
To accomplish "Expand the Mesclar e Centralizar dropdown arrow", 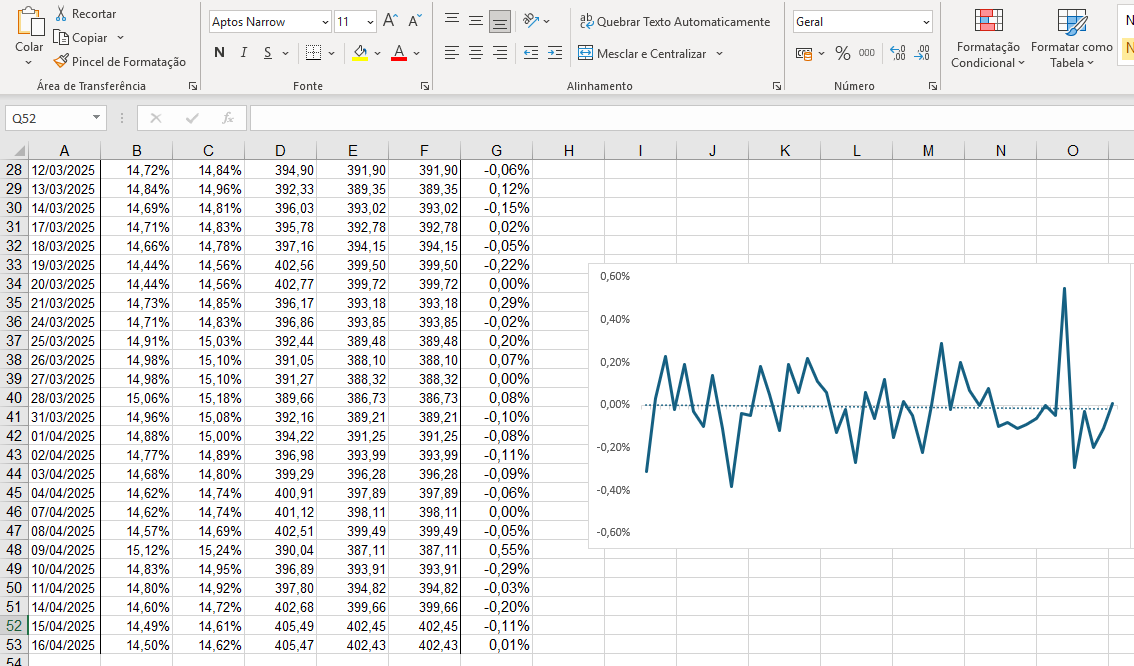I will pyautogui.click(x=719, y=54).
